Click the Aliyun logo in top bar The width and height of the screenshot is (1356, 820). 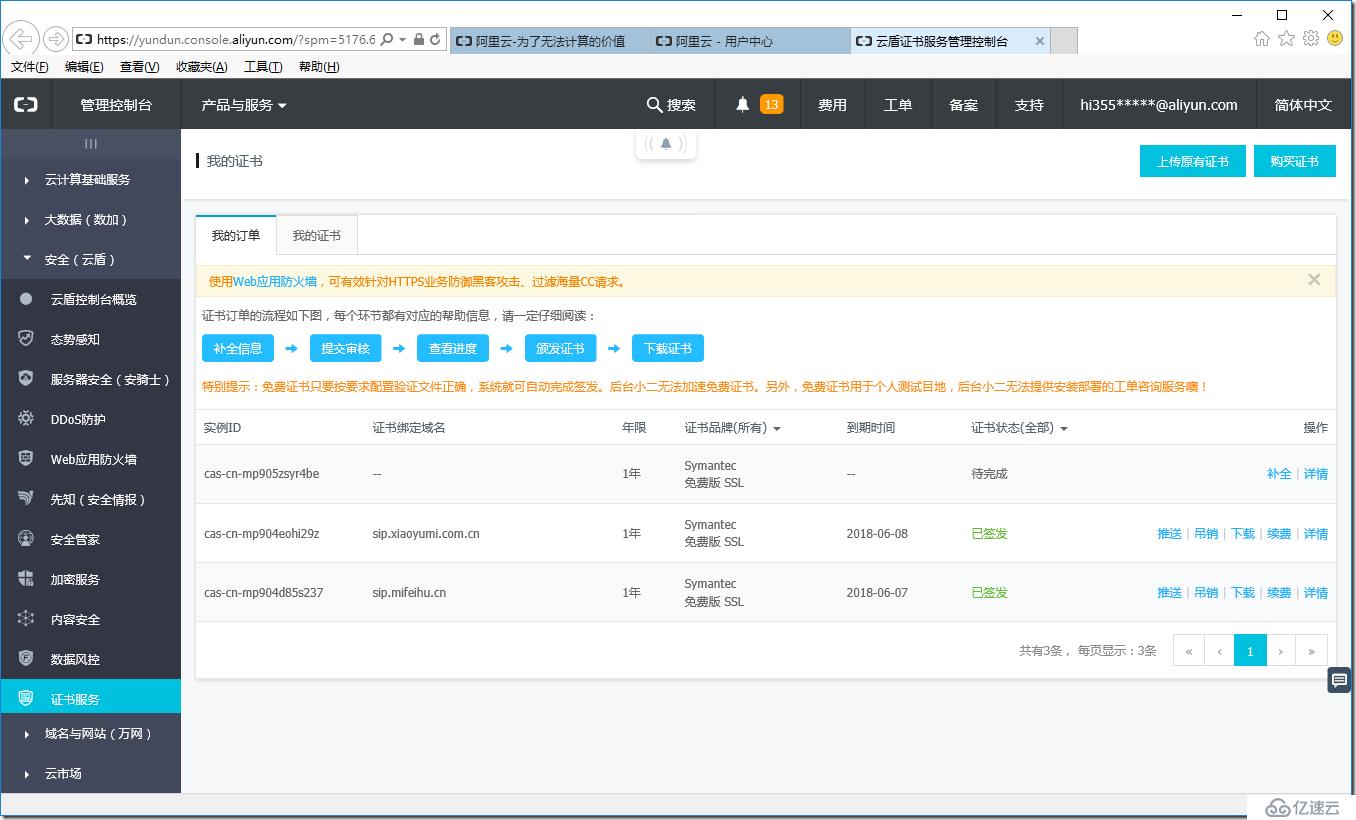[26, 104]
